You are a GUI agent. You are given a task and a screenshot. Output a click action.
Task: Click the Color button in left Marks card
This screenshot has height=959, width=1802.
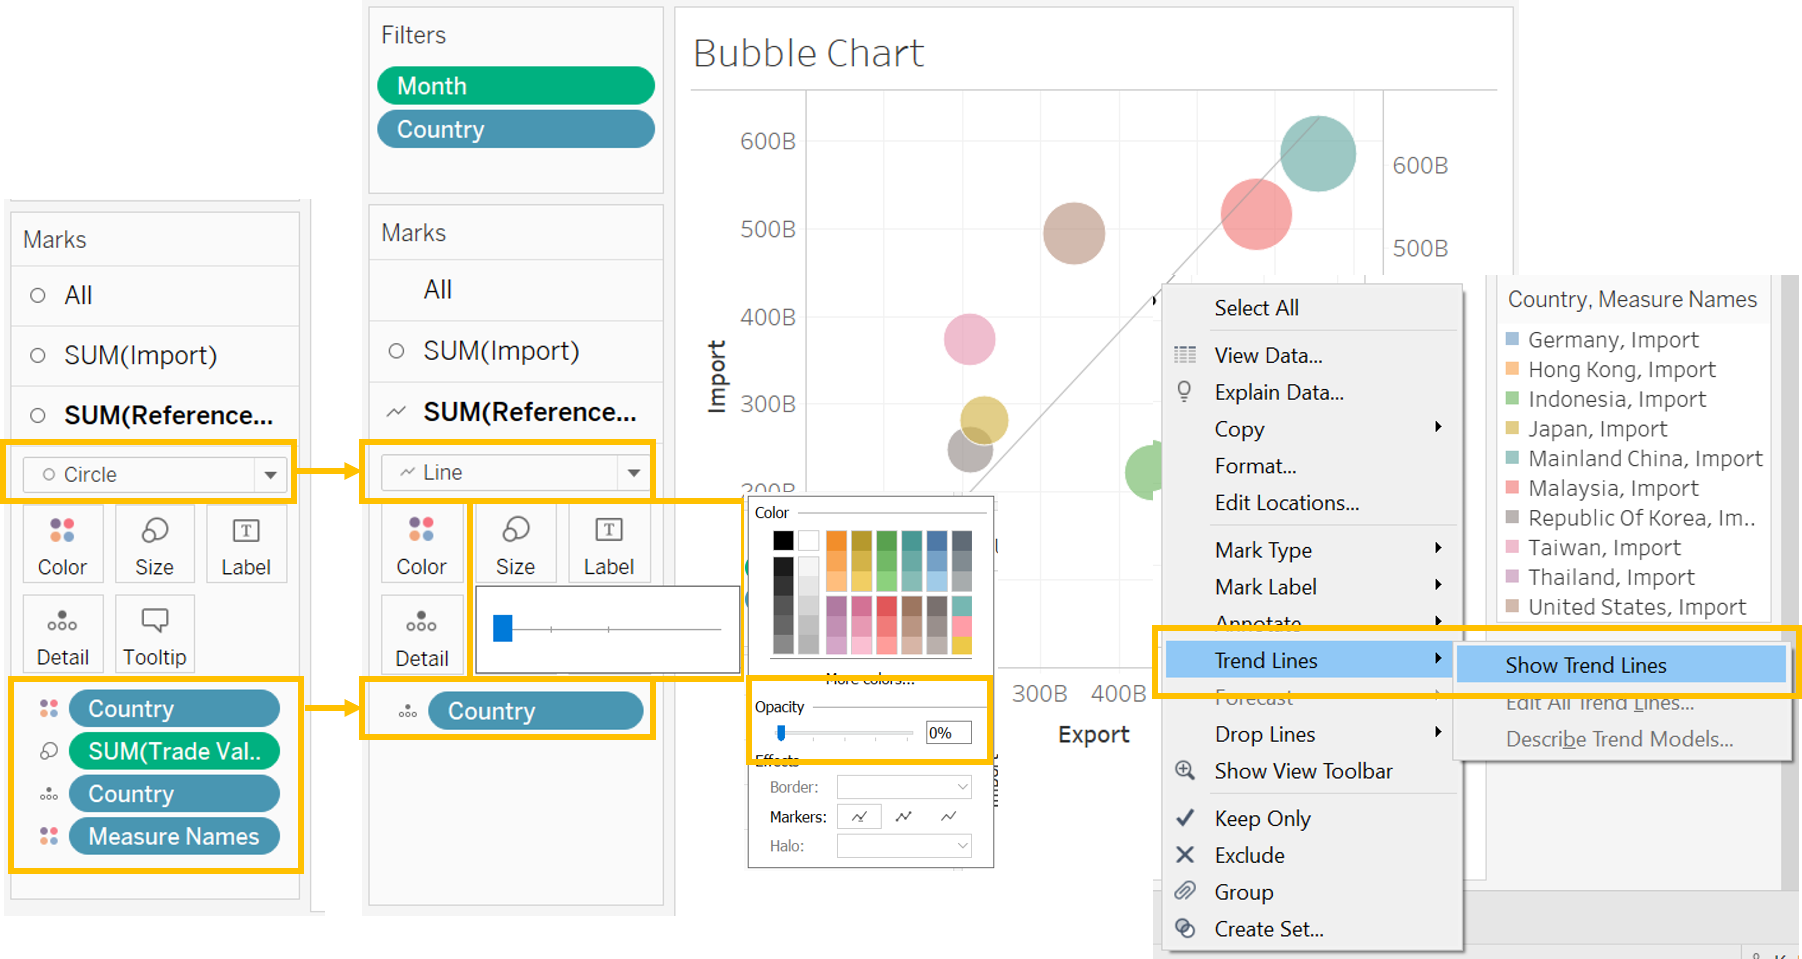pos(62,545)
